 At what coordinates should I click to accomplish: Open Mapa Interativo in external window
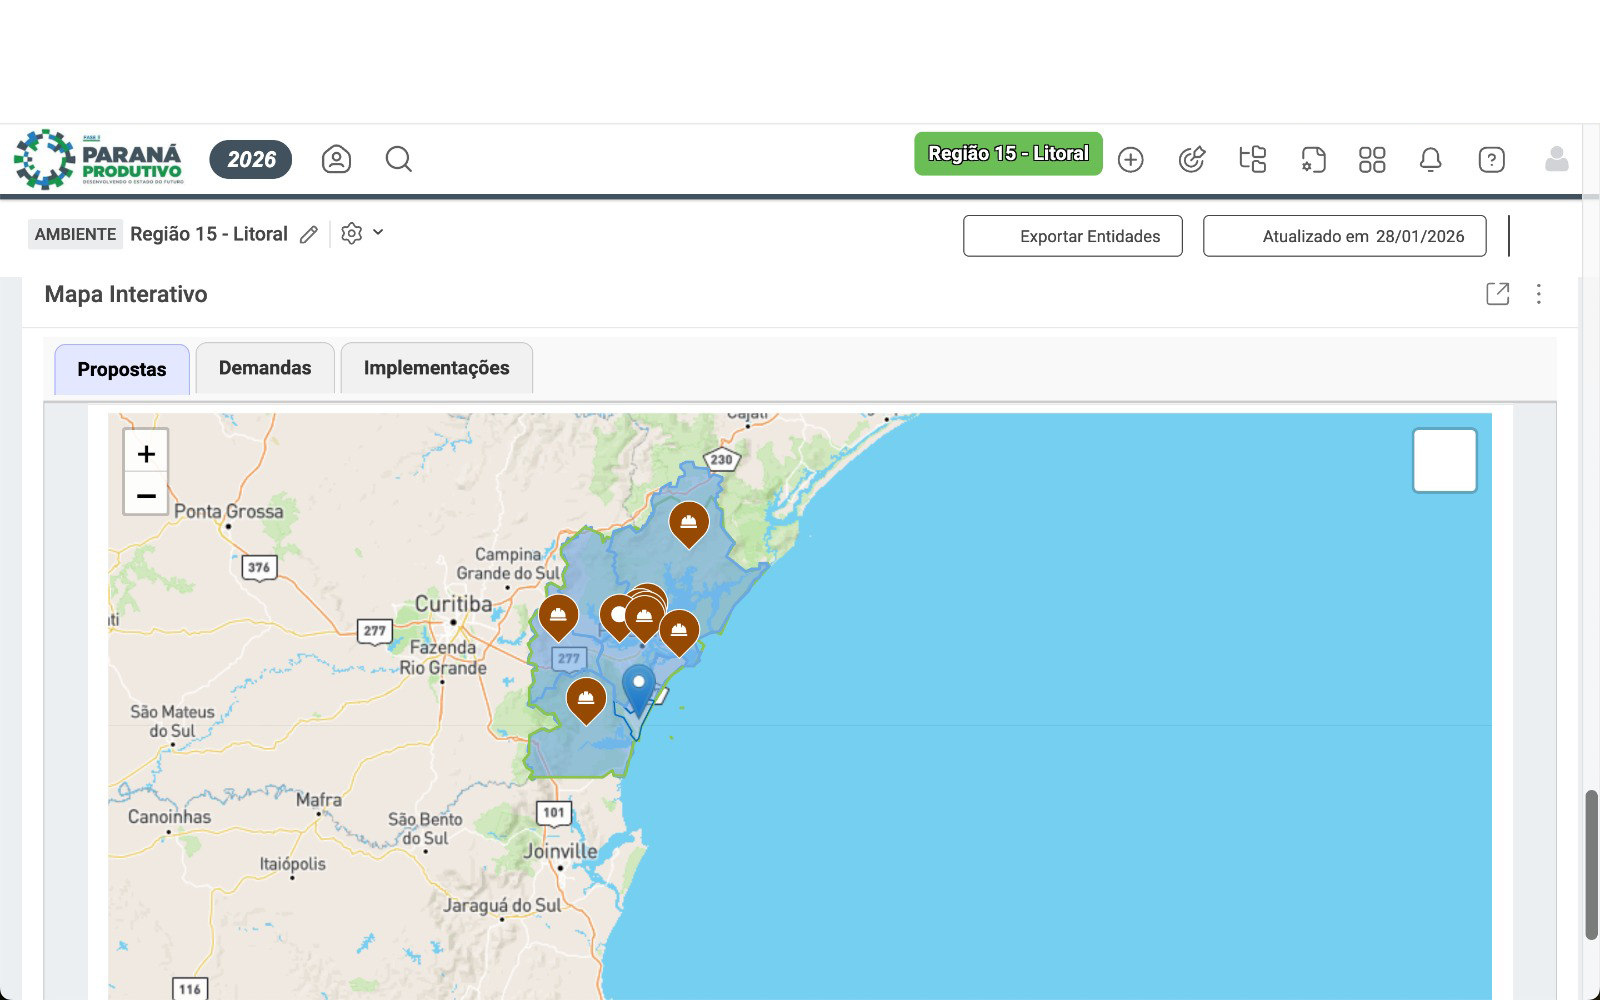pyautogui.click(x=1497, y=294)
